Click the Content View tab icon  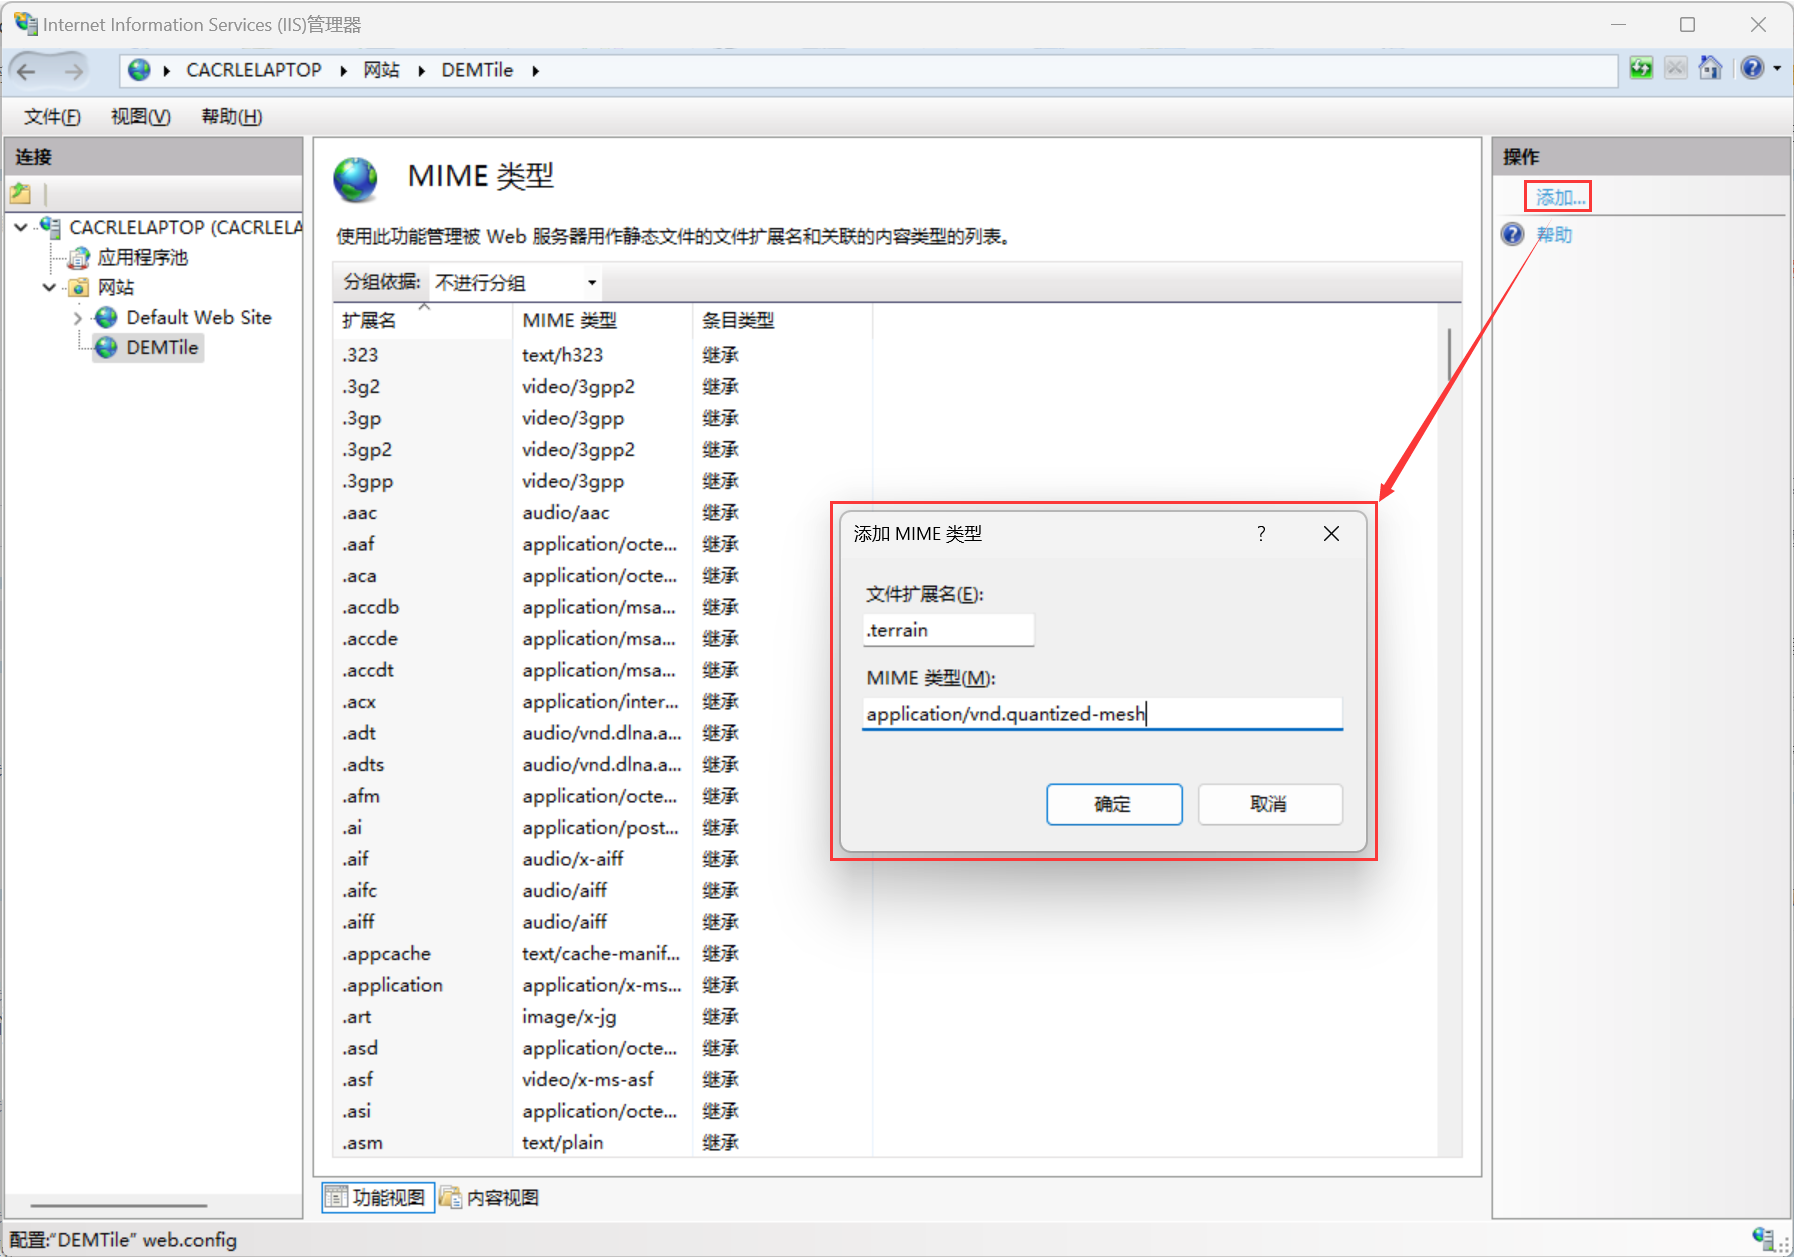coord(451,1197)
